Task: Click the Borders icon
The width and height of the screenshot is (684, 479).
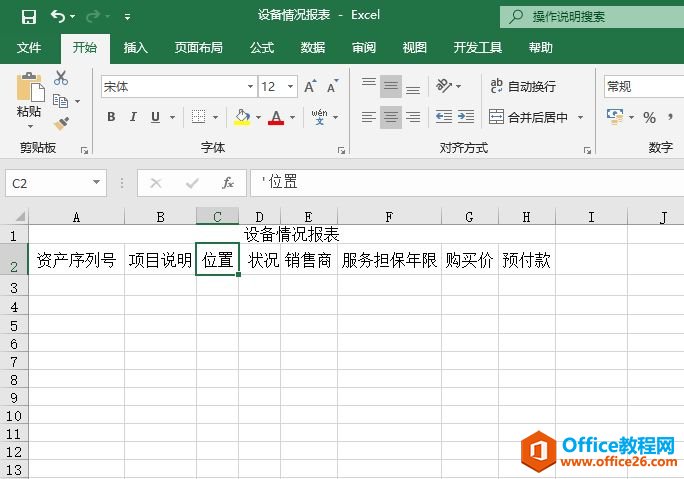Action: point(198,117)
